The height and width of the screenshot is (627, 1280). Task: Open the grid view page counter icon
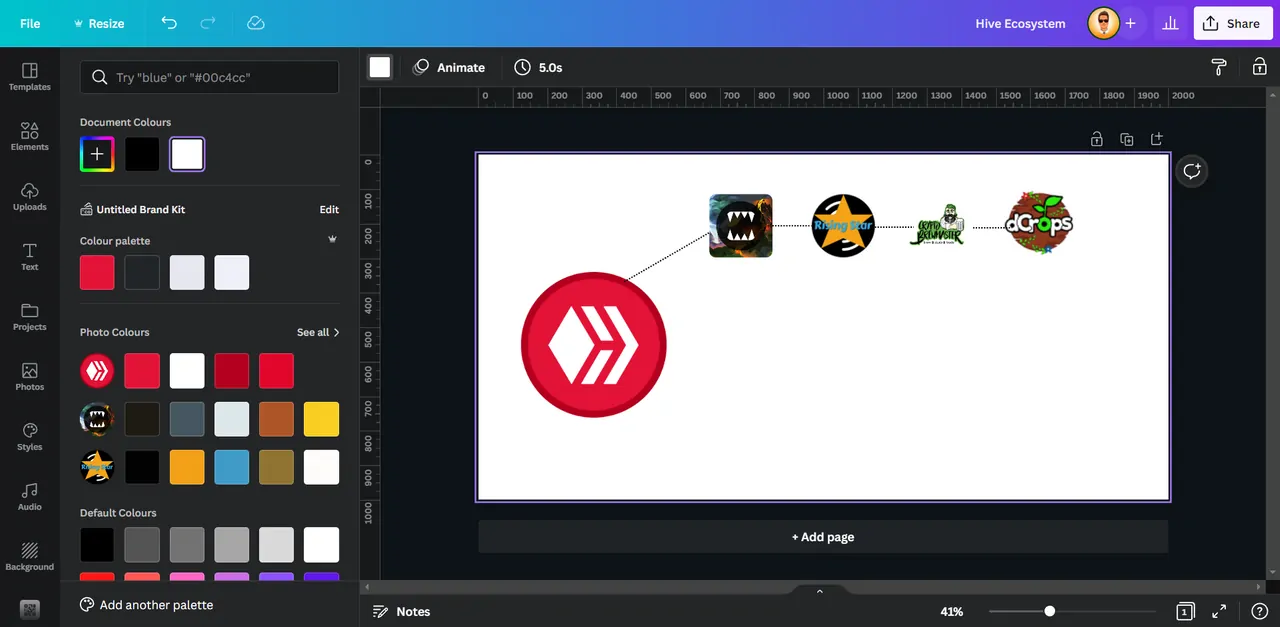tap(1185, 611)
